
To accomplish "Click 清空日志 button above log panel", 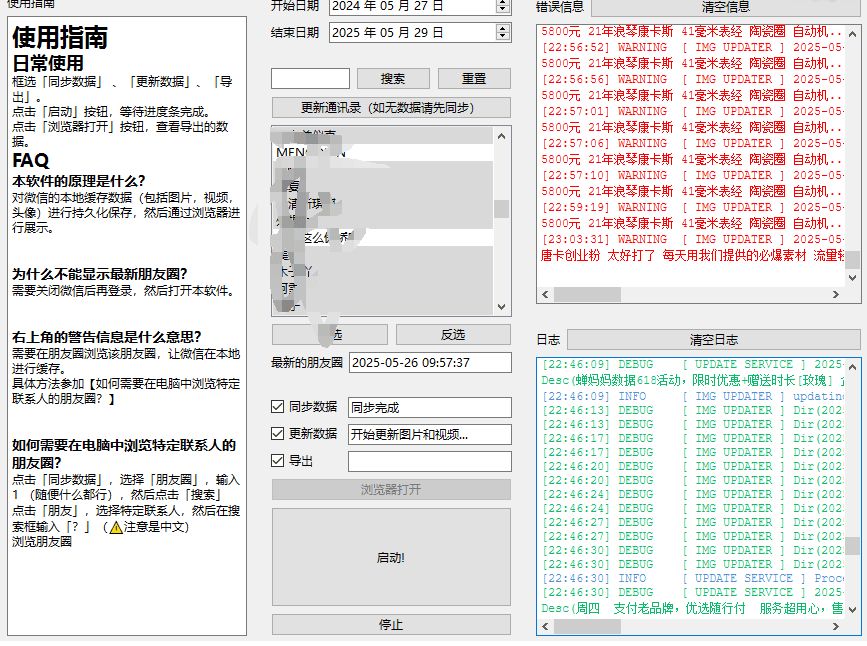I will 714,340.
